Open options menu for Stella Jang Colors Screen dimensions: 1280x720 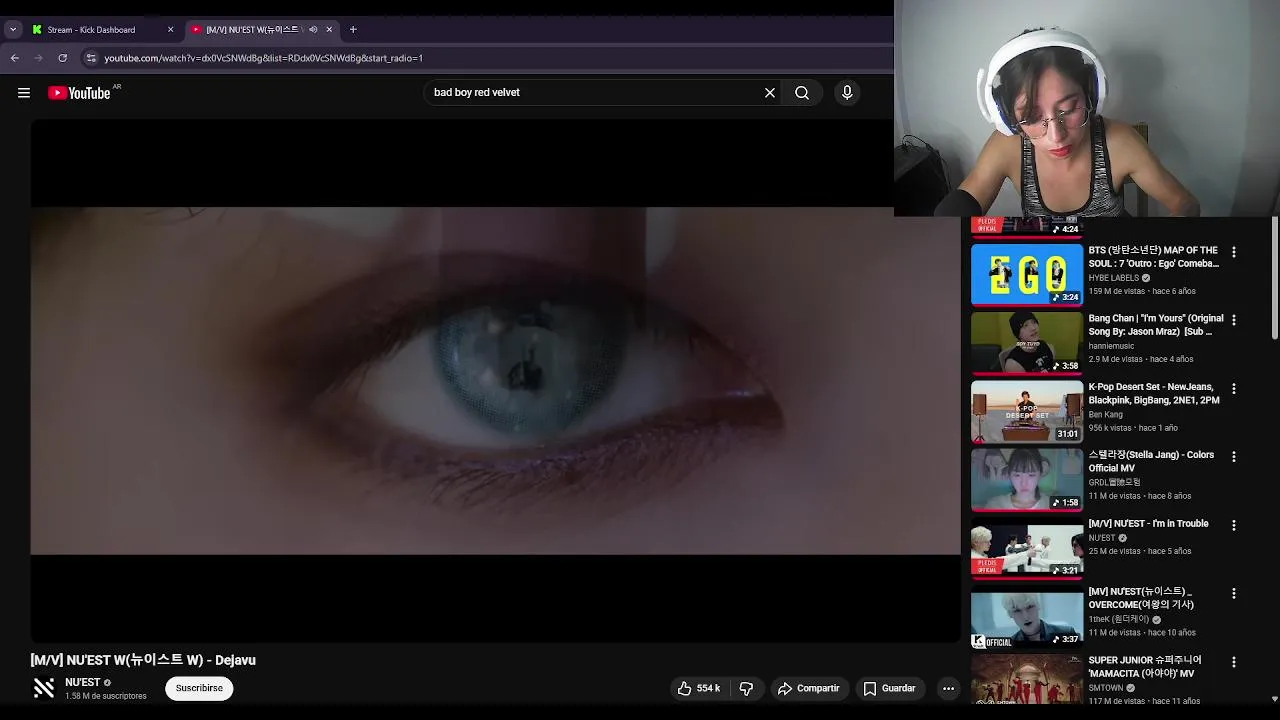[x=1233, y=456]
